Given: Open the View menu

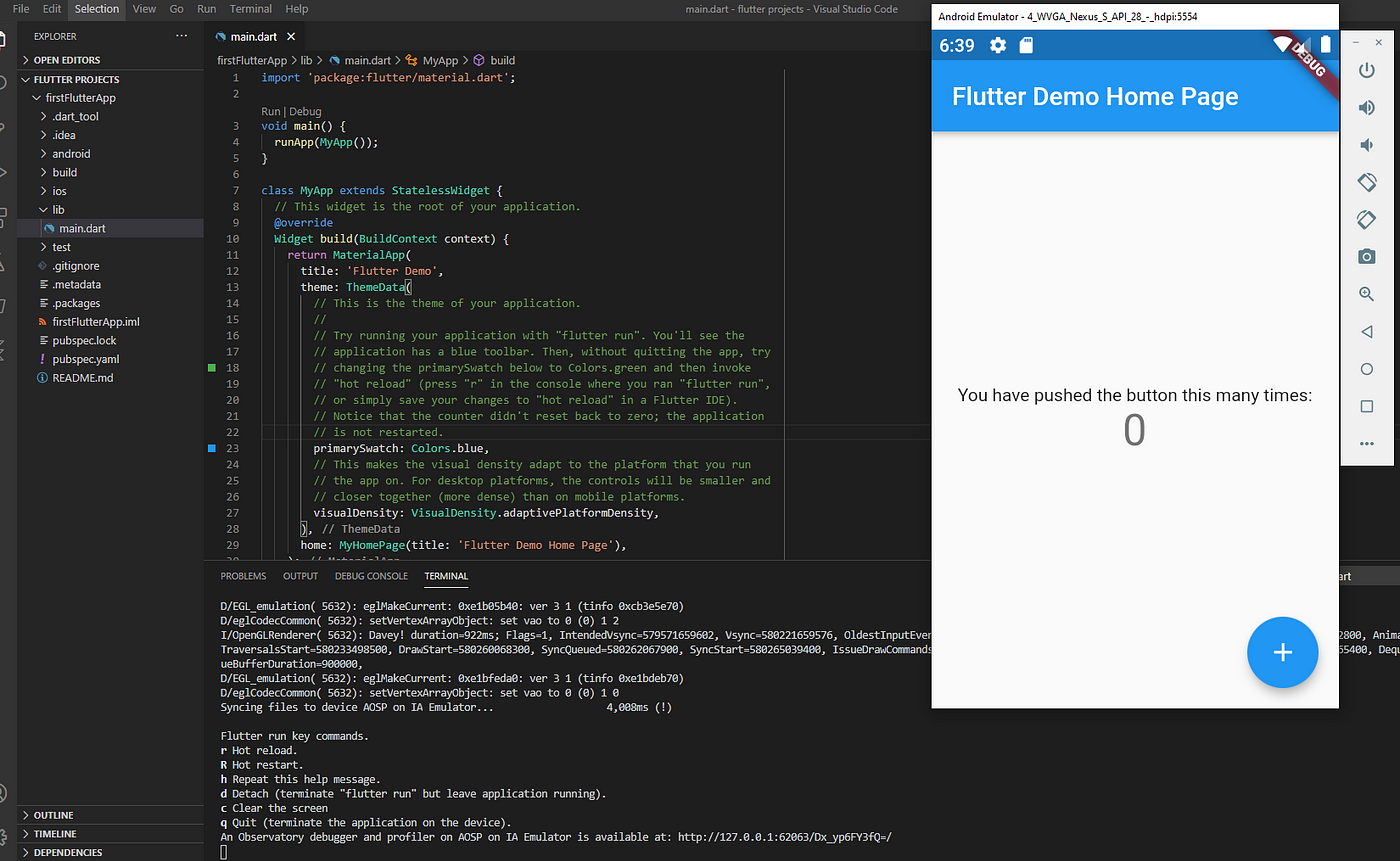Looking at the screenshot, I should pos(144,8).
